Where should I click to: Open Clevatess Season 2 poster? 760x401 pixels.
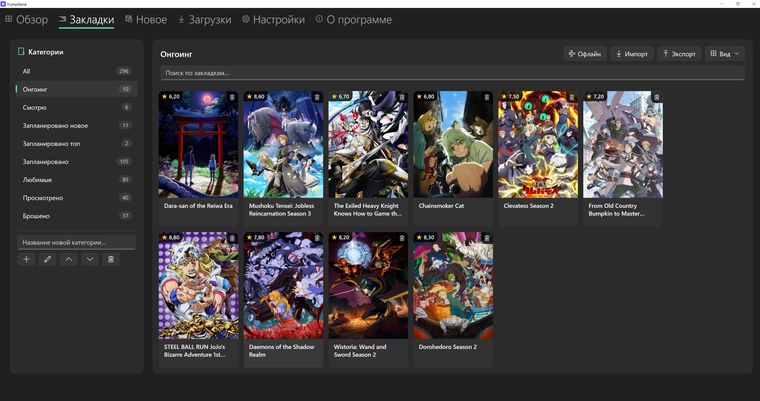point(538,144)
